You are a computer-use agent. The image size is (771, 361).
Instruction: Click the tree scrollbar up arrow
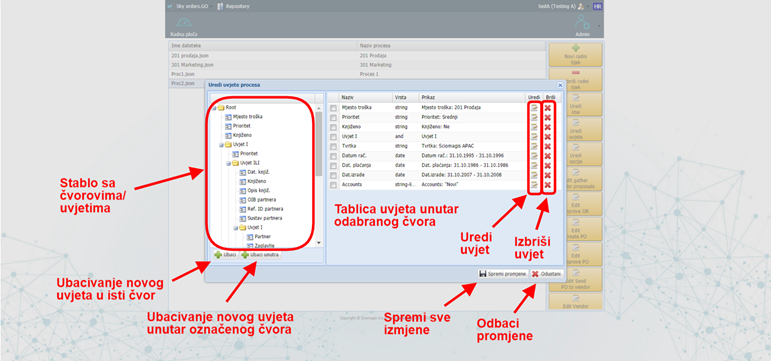pos(319,107)
